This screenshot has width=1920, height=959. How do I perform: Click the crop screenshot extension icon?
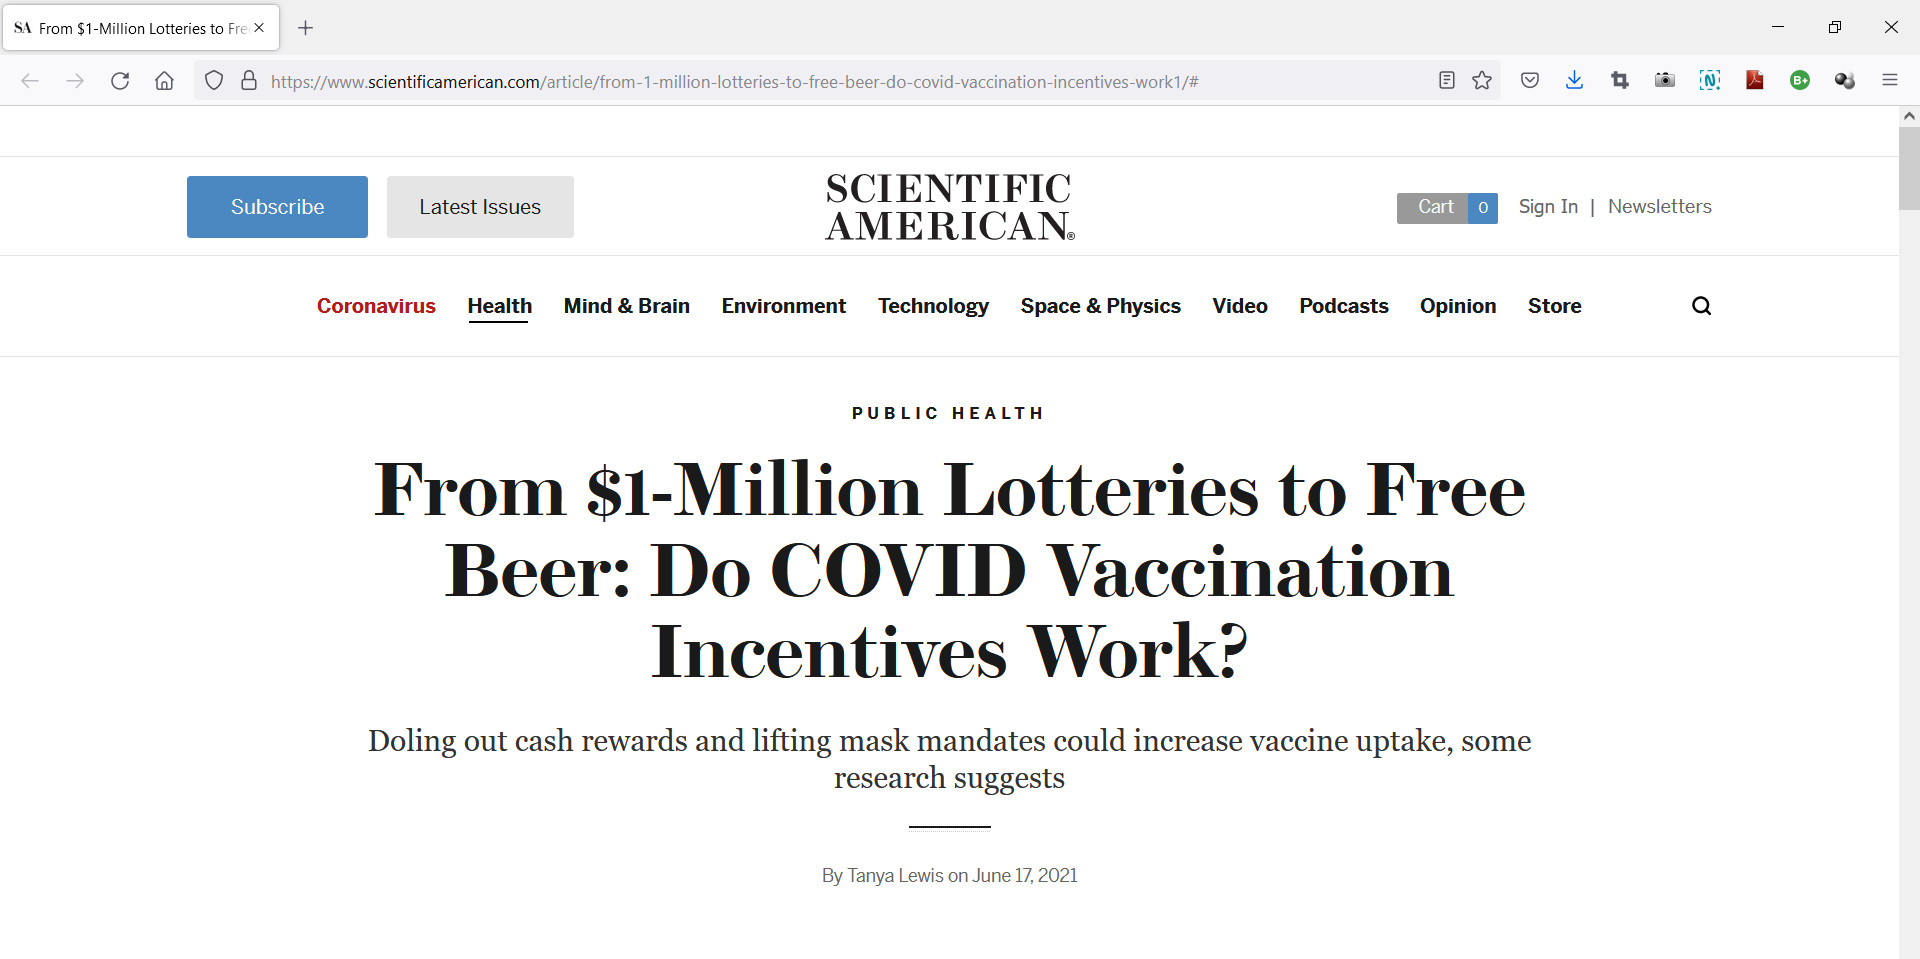(1620, 81)
